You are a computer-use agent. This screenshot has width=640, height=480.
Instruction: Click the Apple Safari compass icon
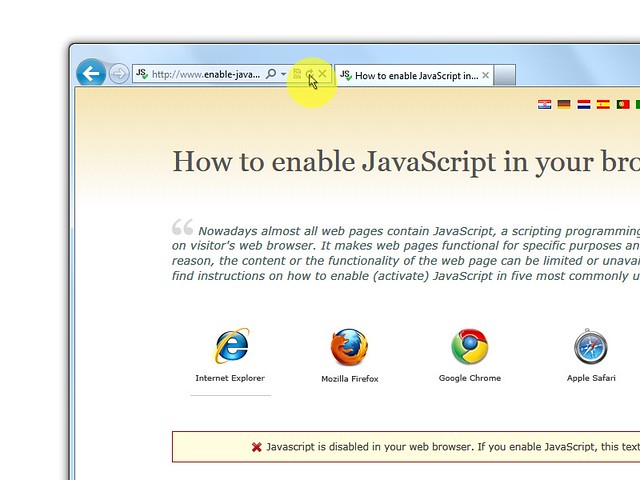click(590, 347)
